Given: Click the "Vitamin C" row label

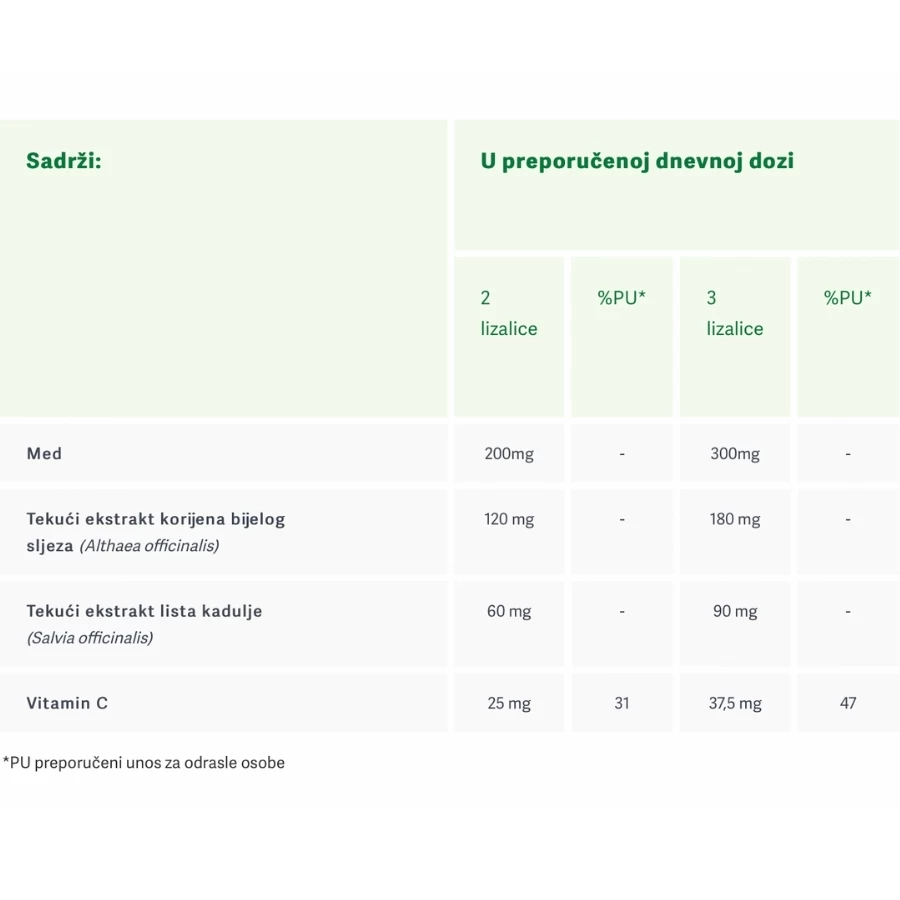Looking at the screenshot, I should (67, 703).
